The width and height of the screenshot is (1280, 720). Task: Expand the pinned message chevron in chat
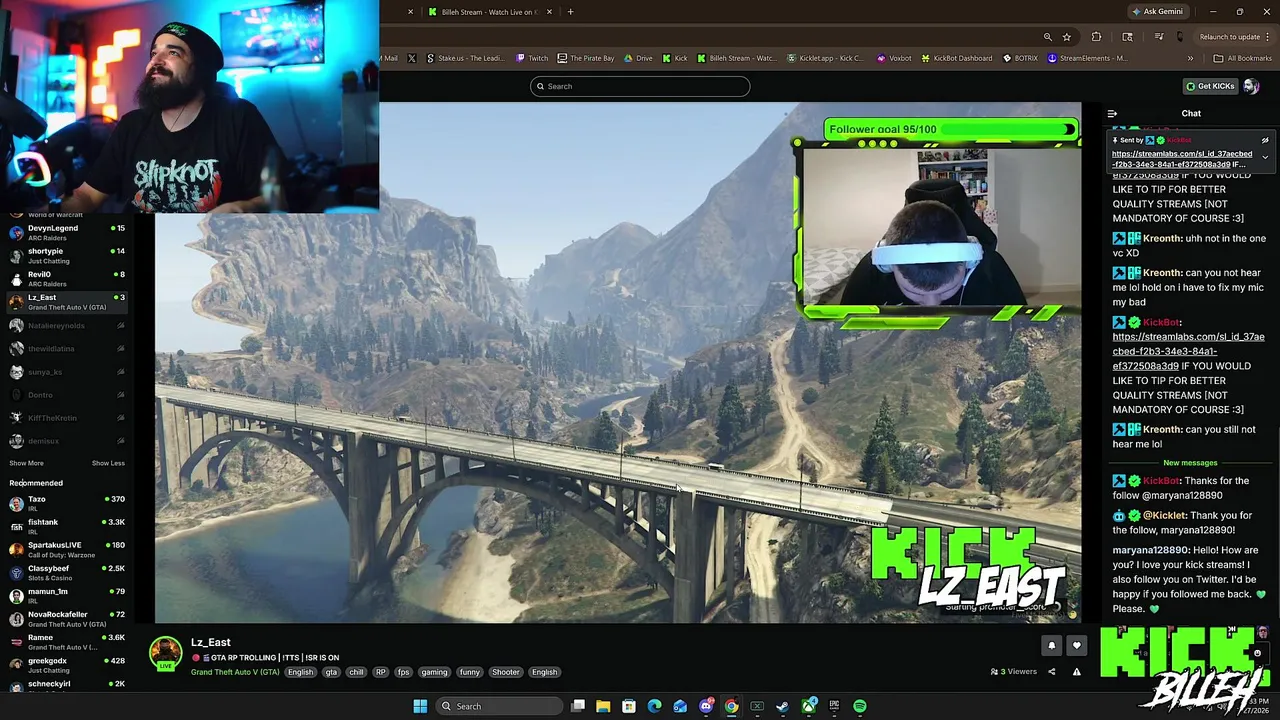click(1265, 157)
